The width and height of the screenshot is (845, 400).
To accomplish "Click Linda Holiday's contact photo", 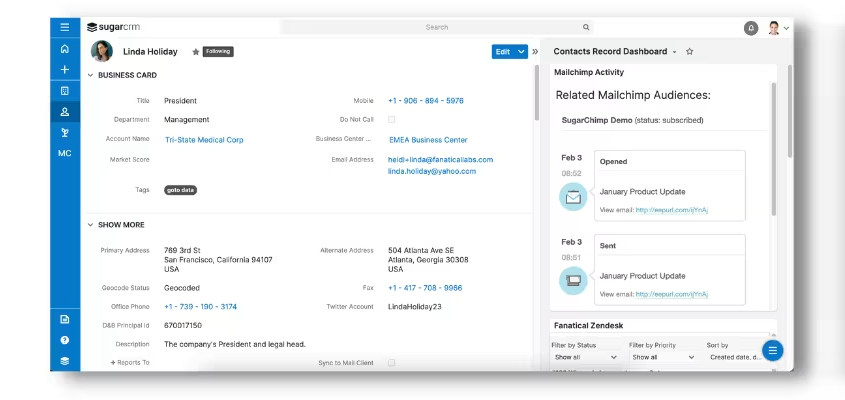I will (102, 51).
